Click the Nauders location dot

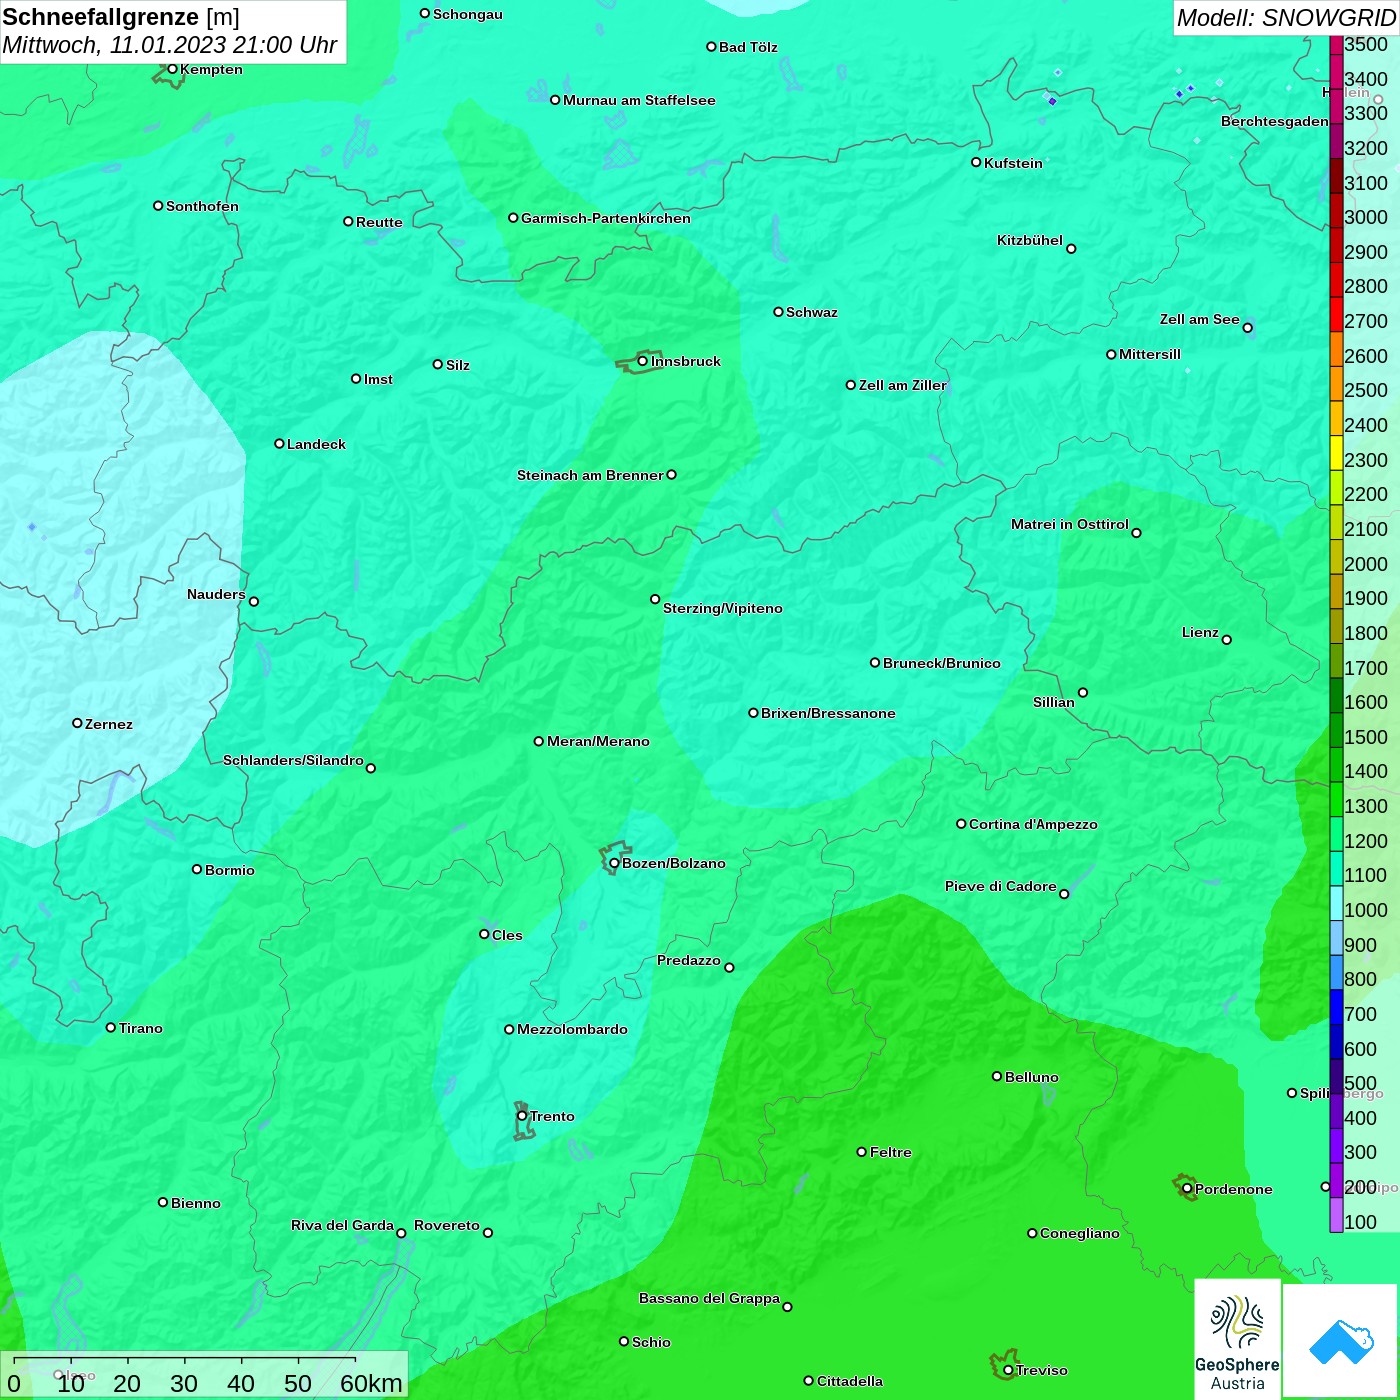click(x=254, y=601)
